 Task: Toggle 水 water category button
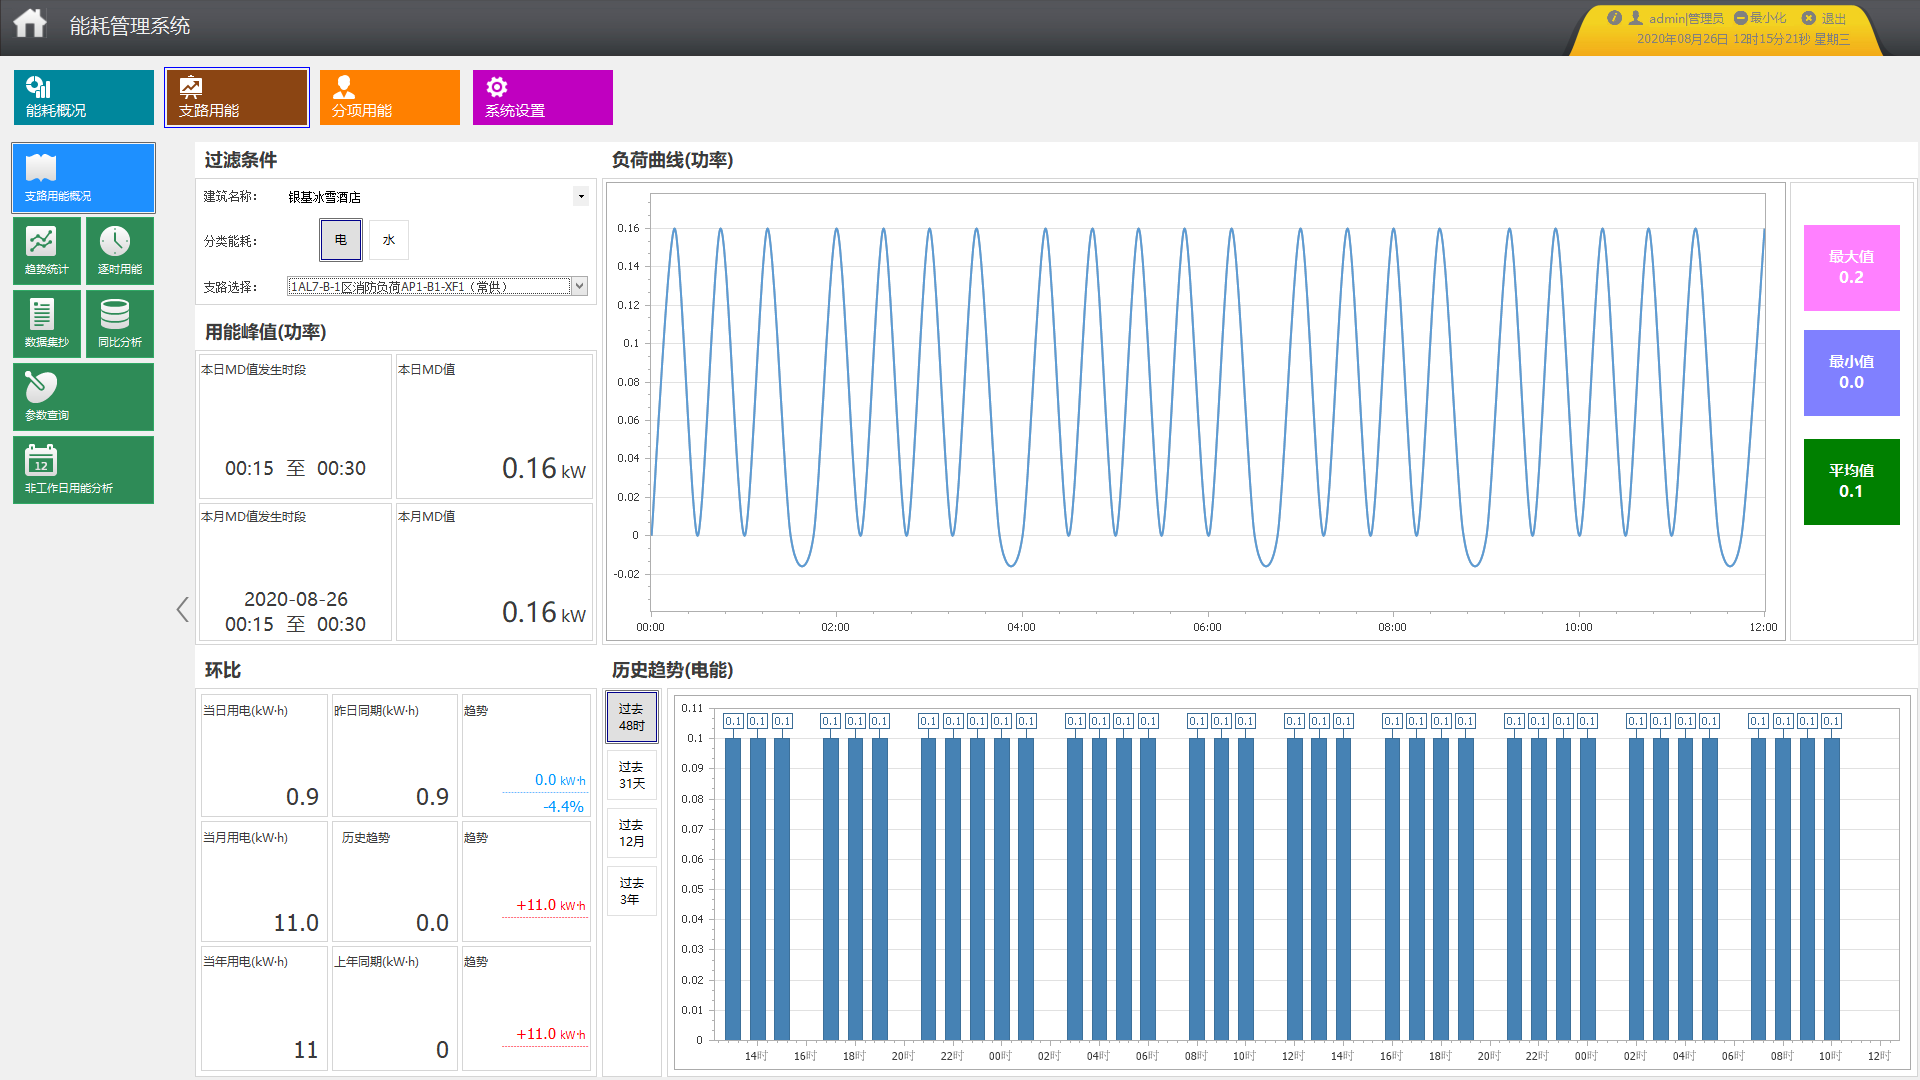click(x=389, y=240)
